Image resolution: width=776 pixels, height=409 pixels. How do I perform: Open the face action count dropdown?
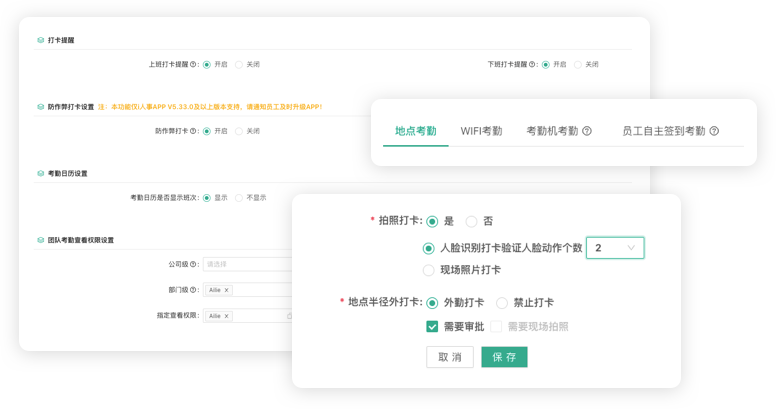click(615, 248)
